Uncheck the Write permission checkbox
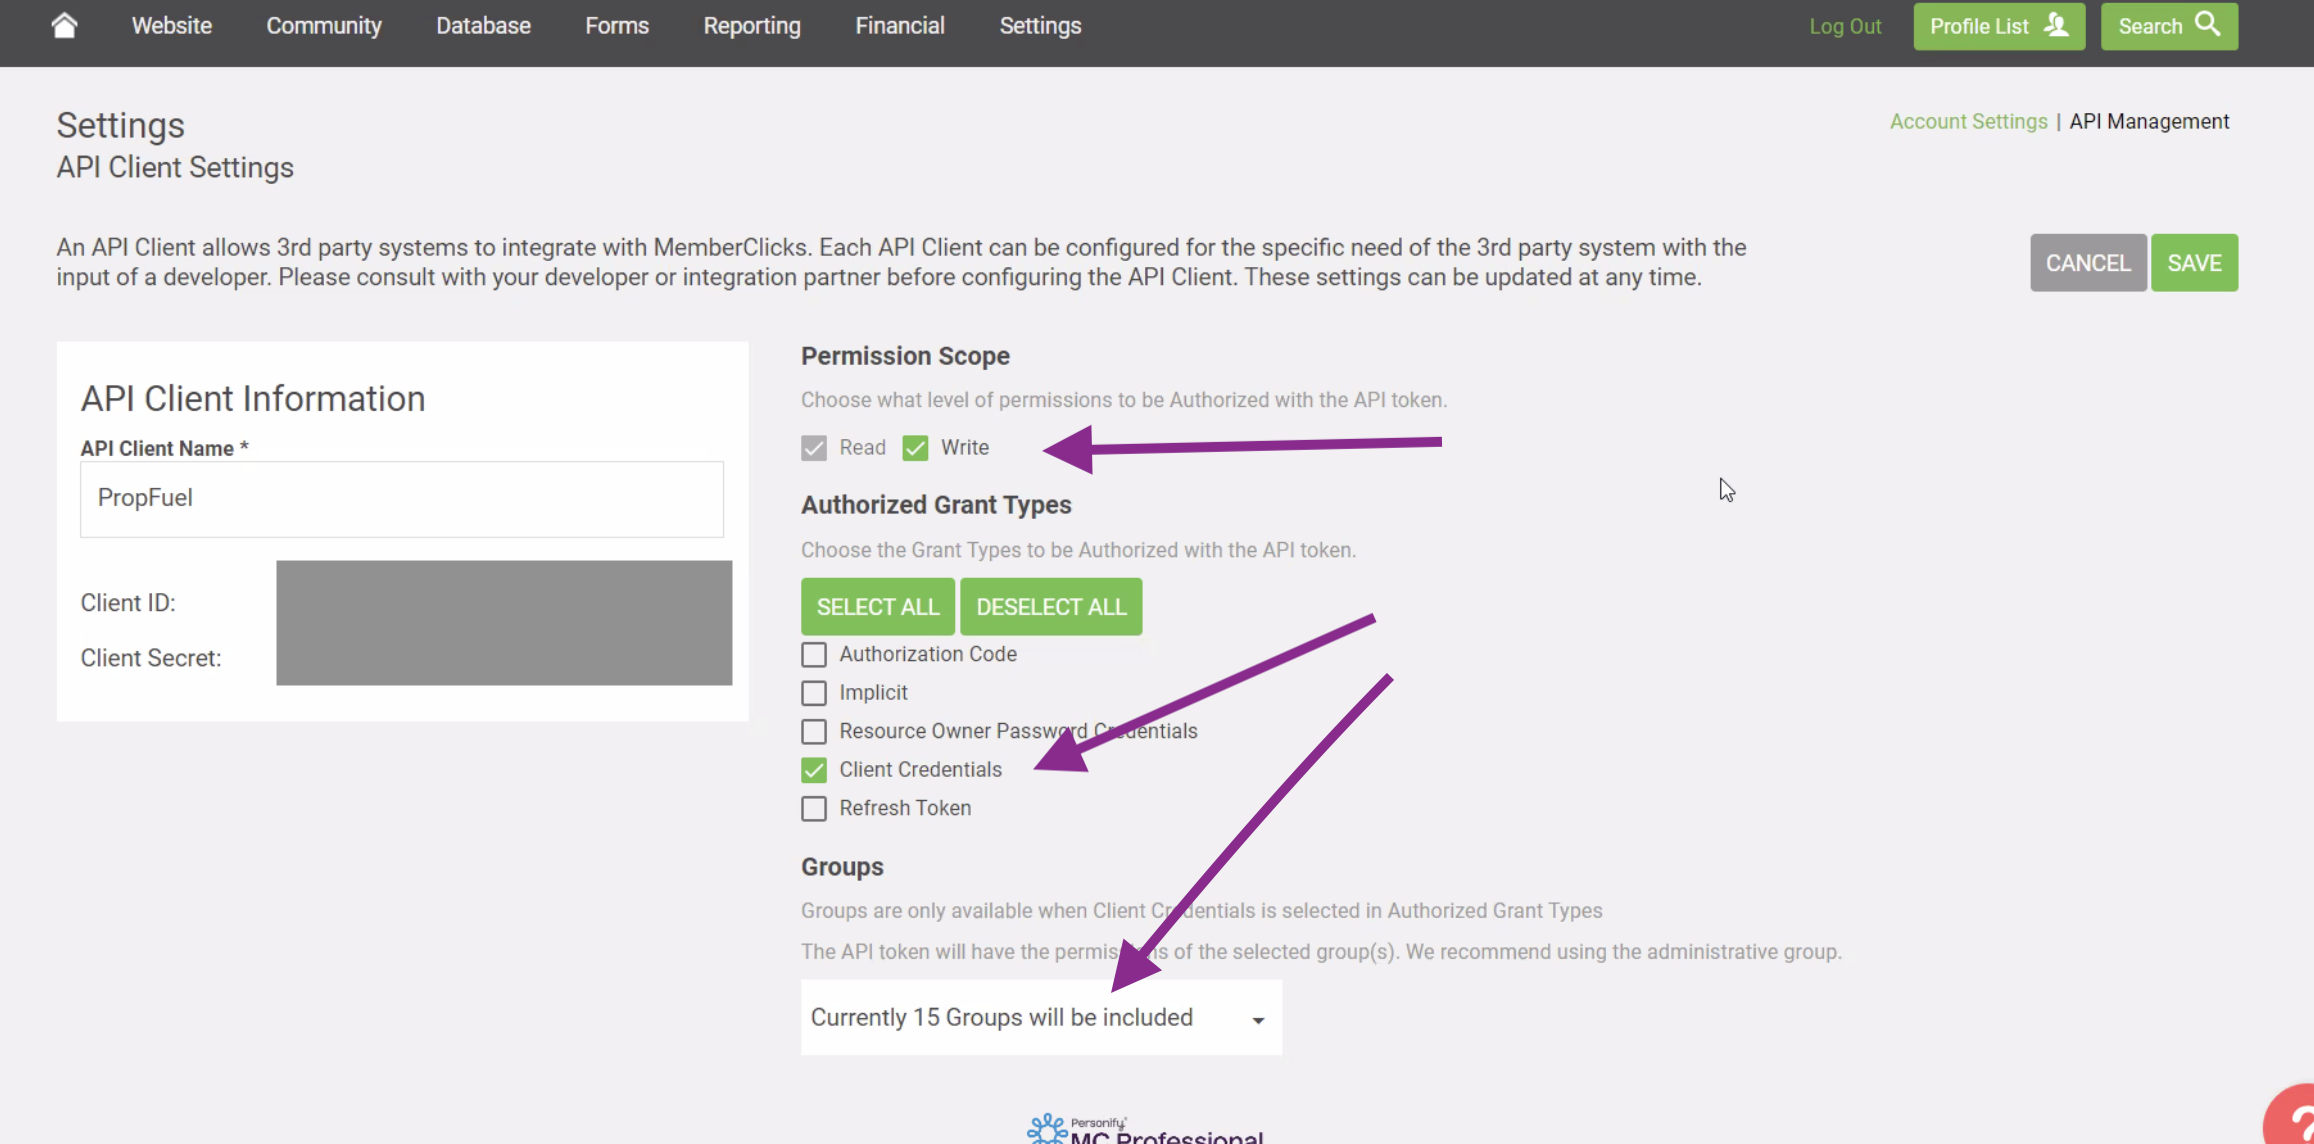This screenshot has height=1144, width=2314. 914,447
